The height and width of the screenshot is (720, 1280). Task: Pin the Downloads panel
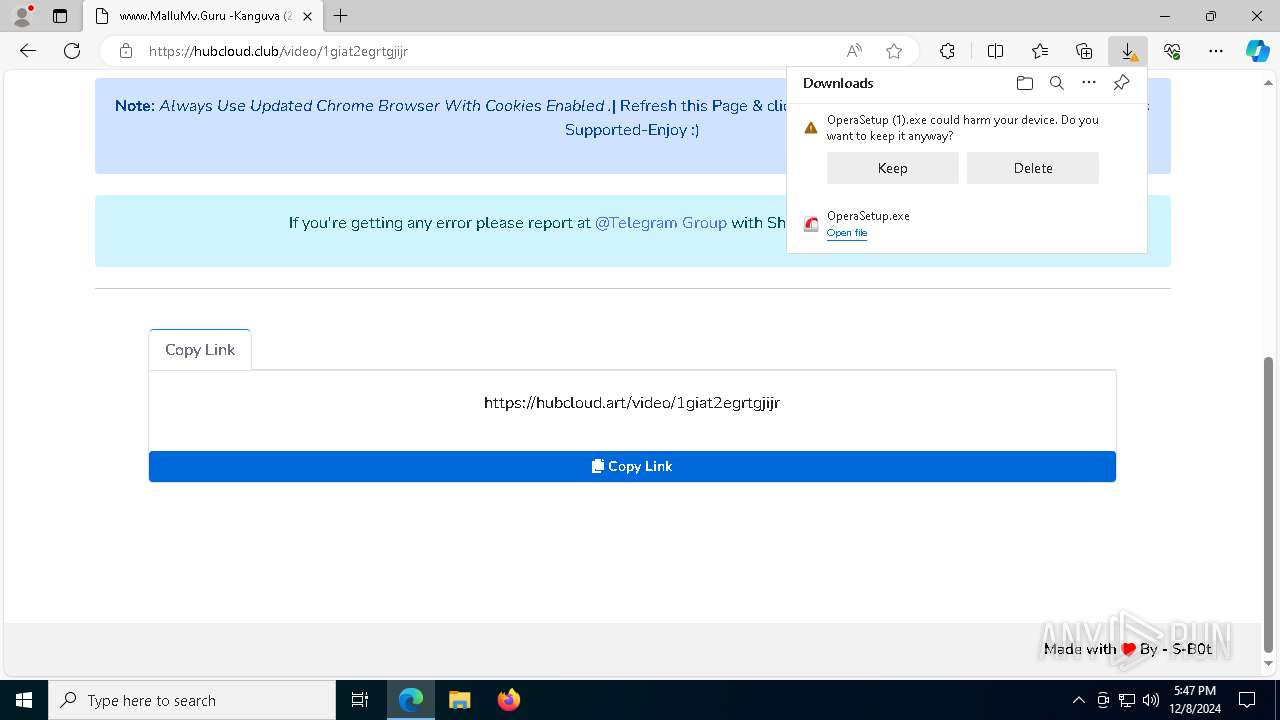[1122, 83]
